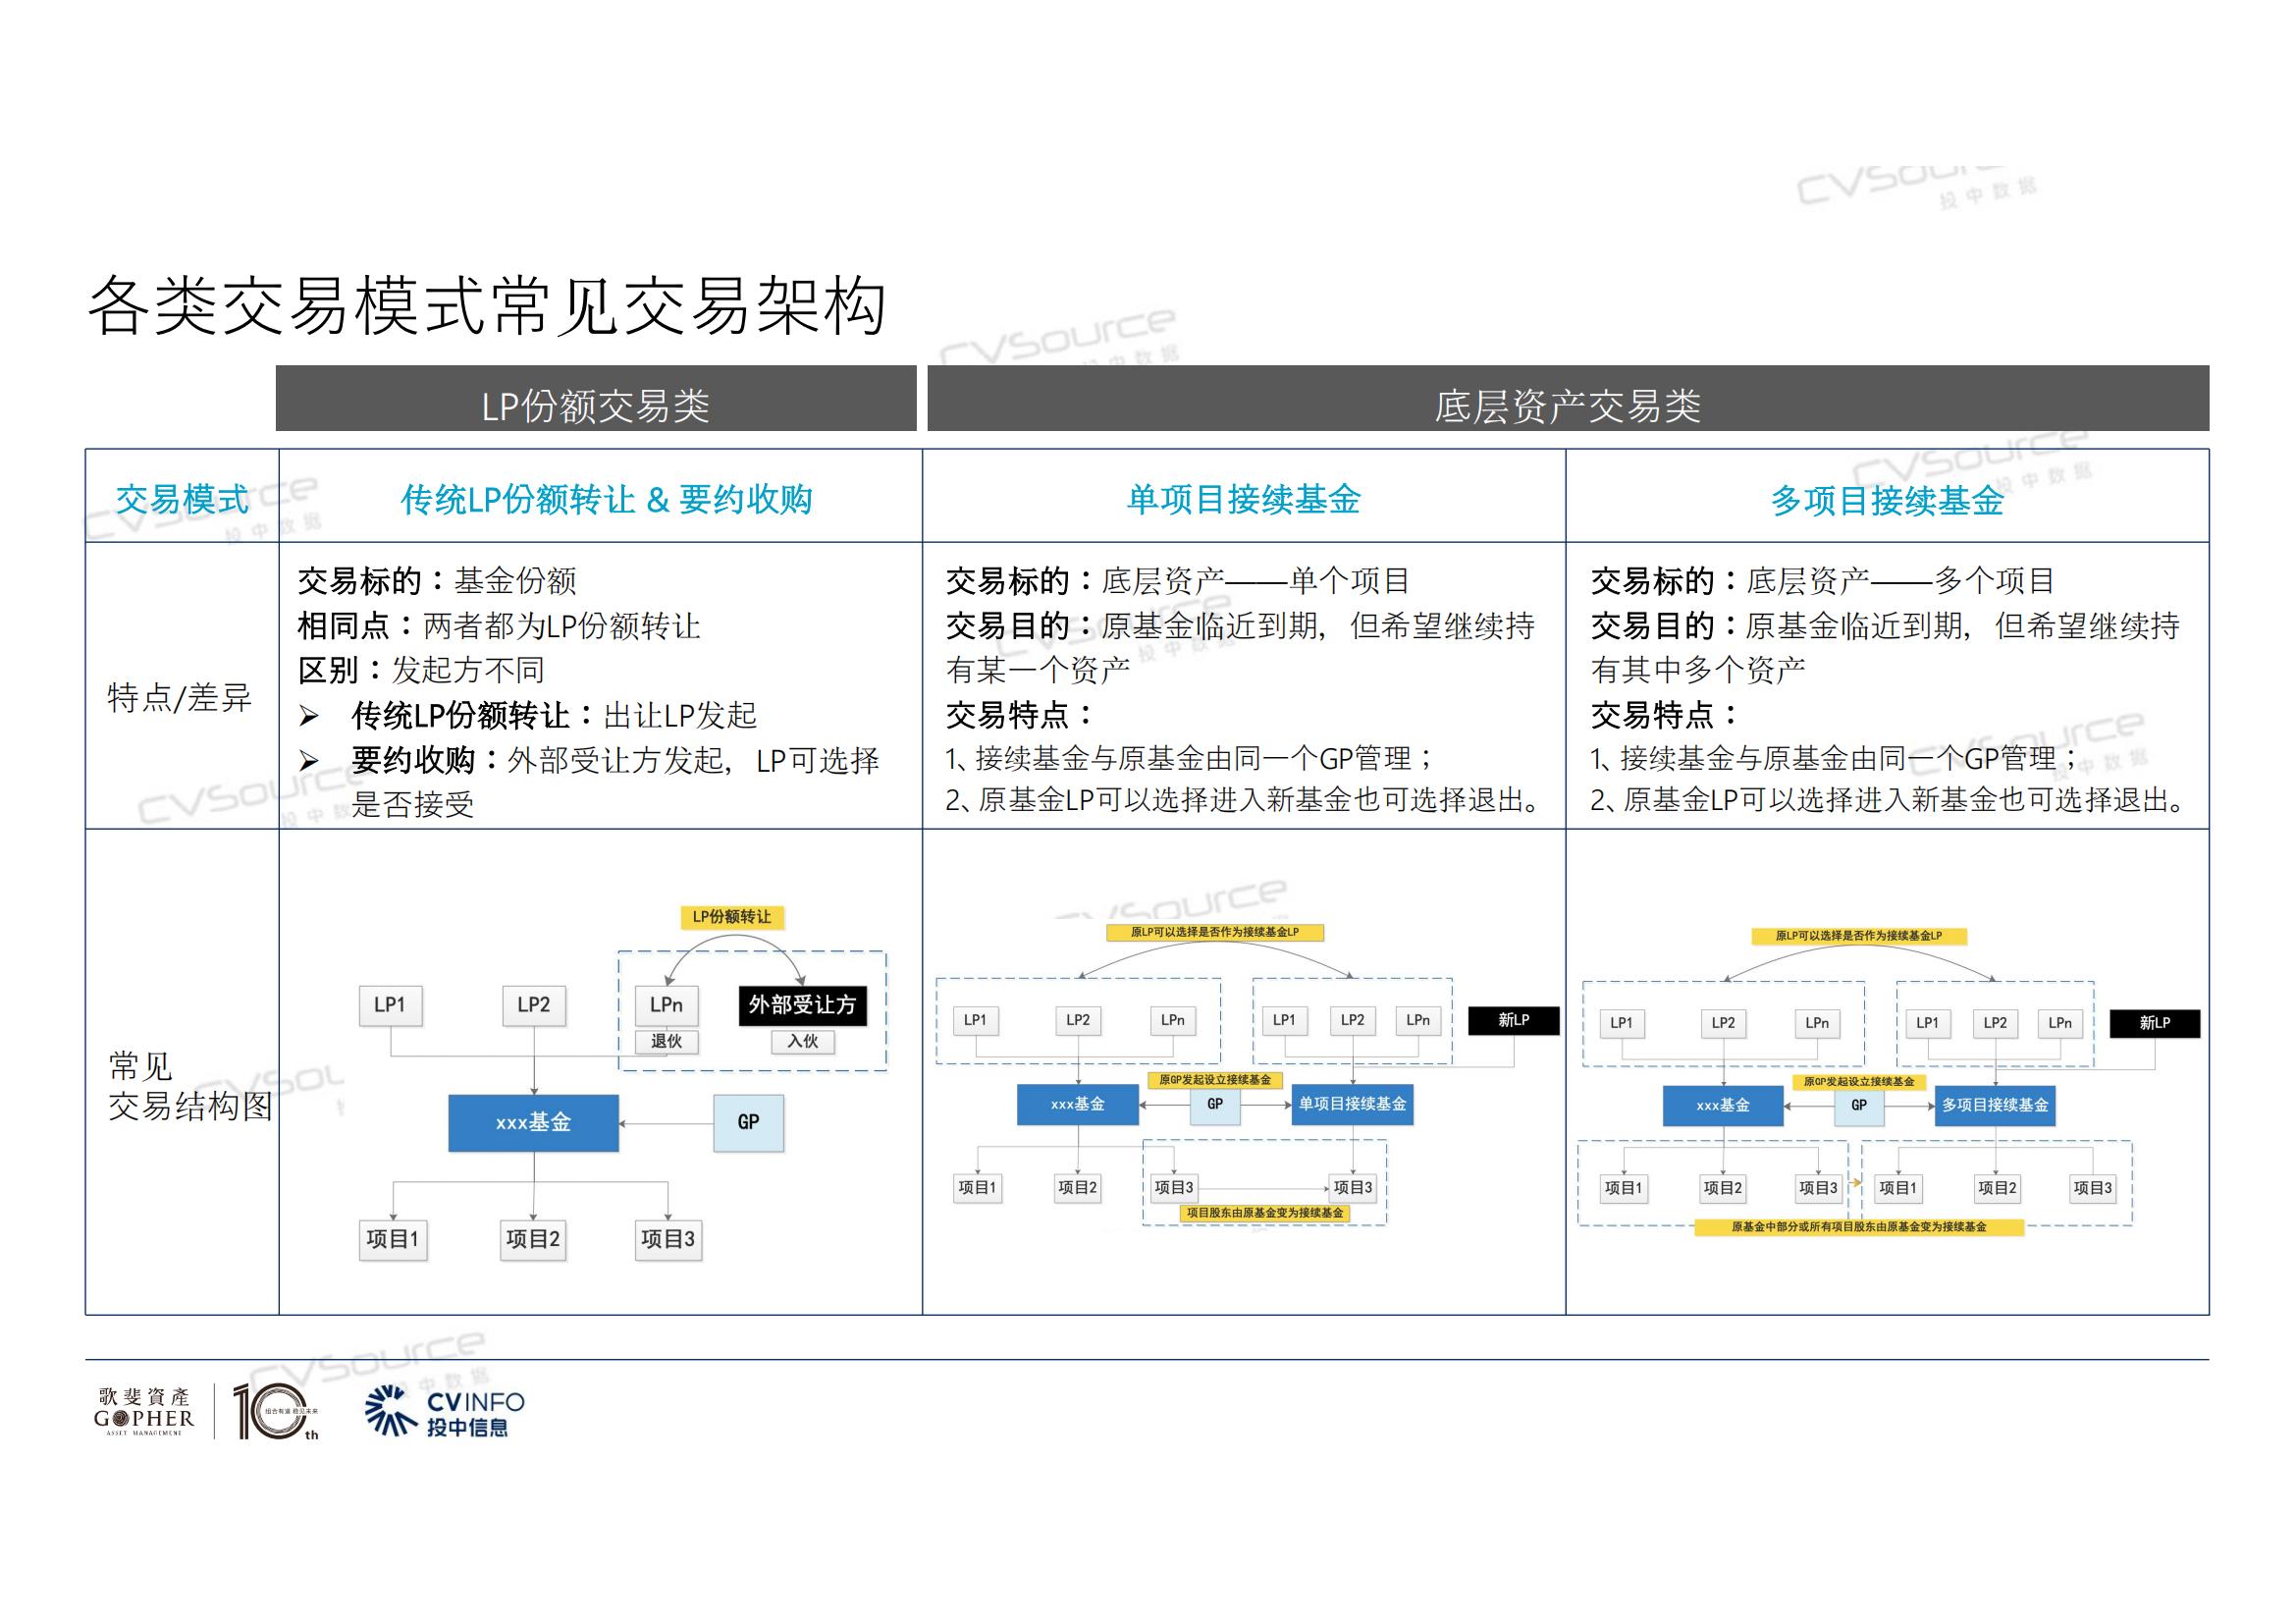Click the 传统LP份额转让 & 要约收购 column heading
This screenshot has height=1624, width=2296.
tap(606, 499)
